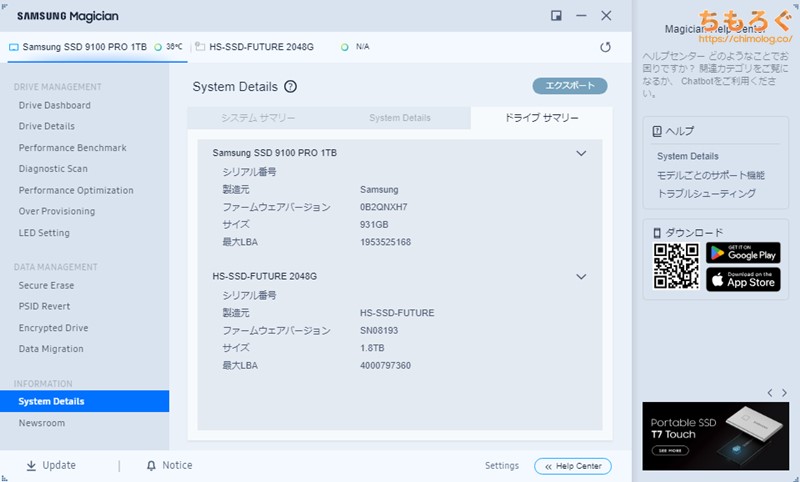Click the HS-SSD-FUTURE drive icon in the tab bar
Viewport: 800px width, 482px height.
point(200,47)
